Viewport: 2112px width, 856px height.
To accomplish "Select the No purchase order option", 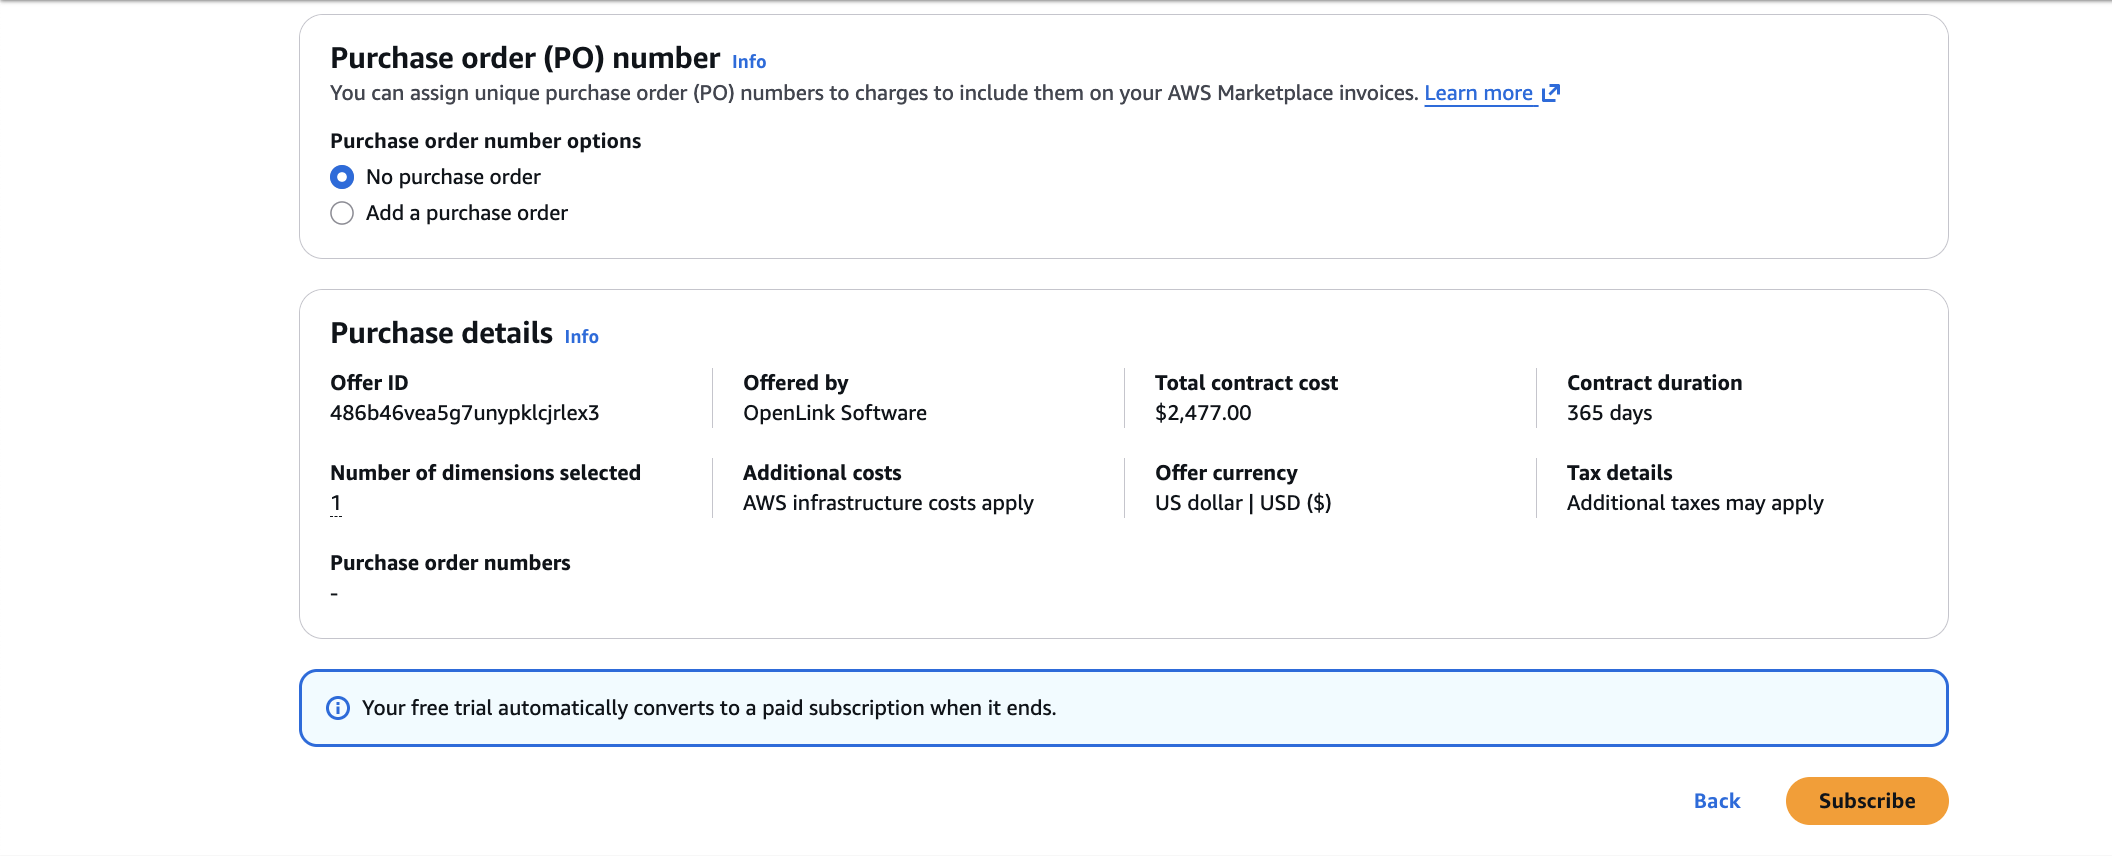I will pyautogui.click(x=342, y=177).
